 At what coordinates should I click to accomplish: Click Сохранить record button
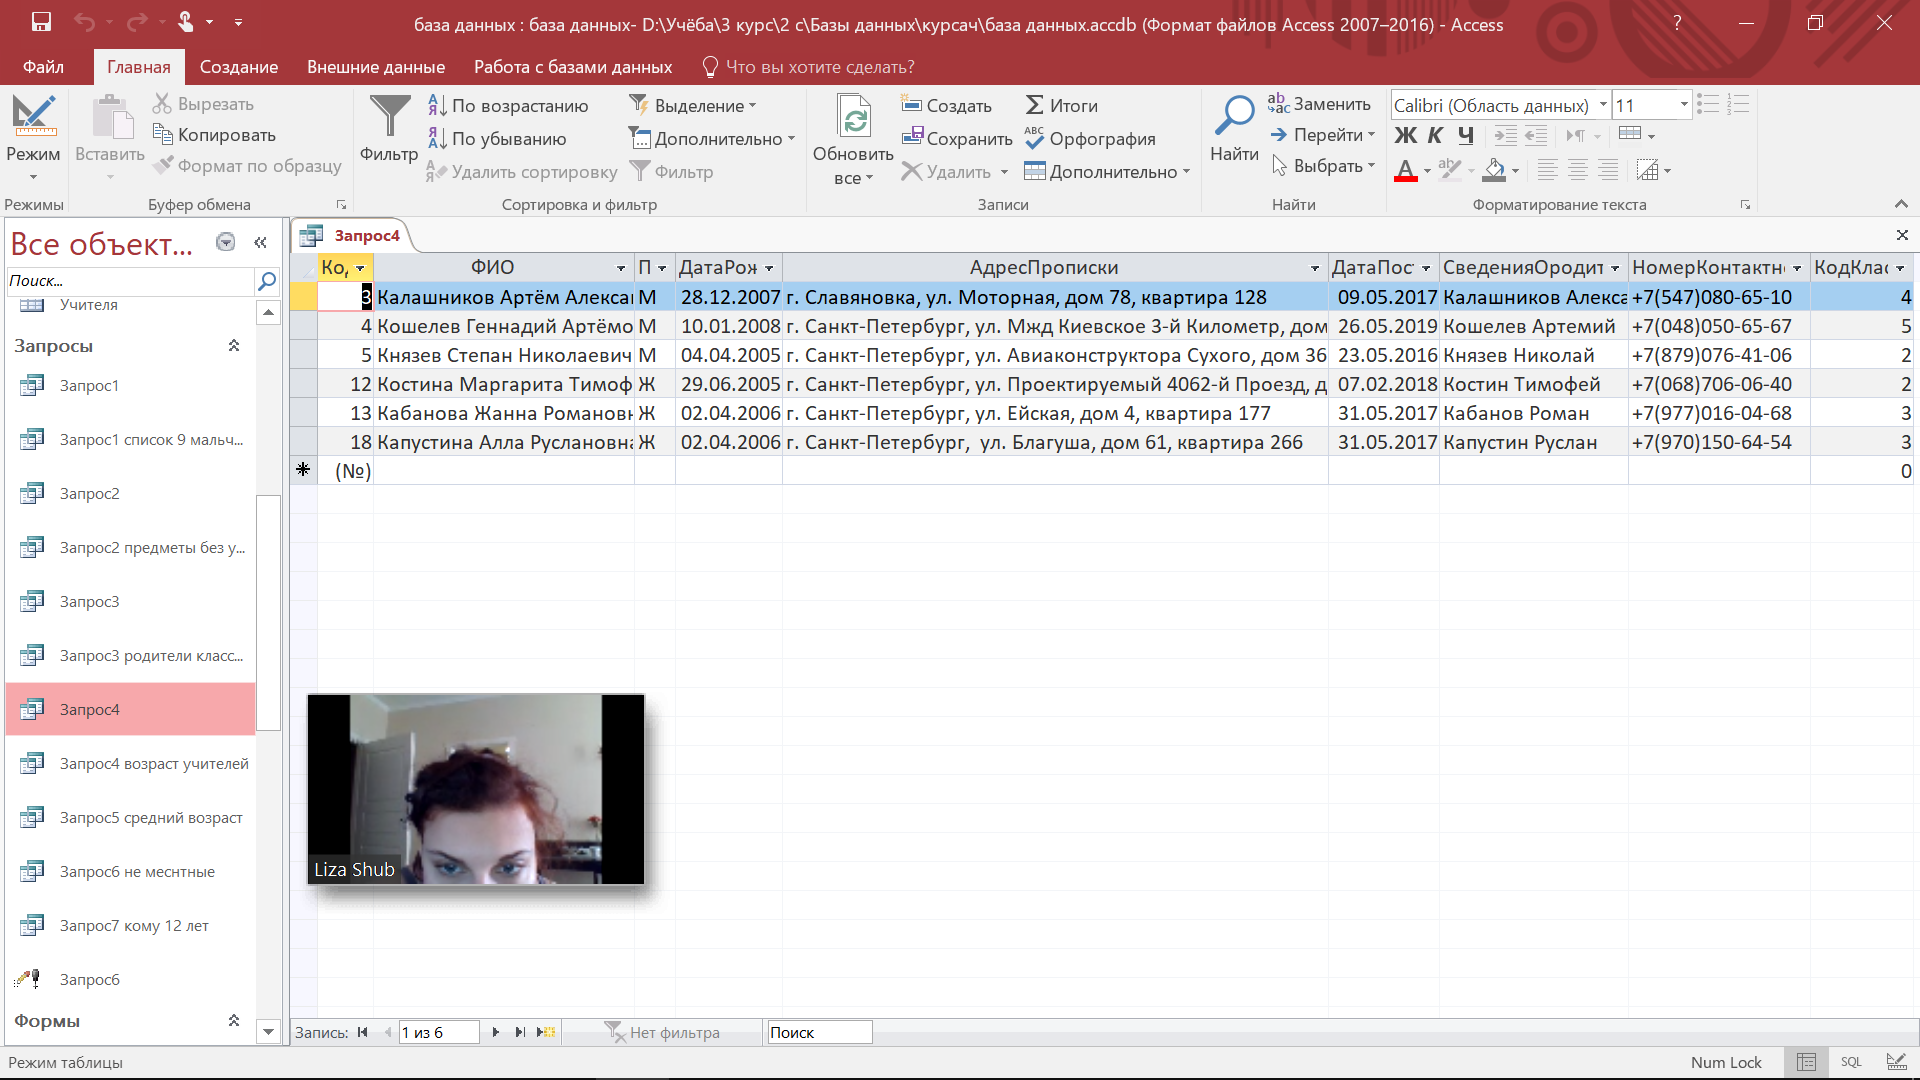coord(956,139)
